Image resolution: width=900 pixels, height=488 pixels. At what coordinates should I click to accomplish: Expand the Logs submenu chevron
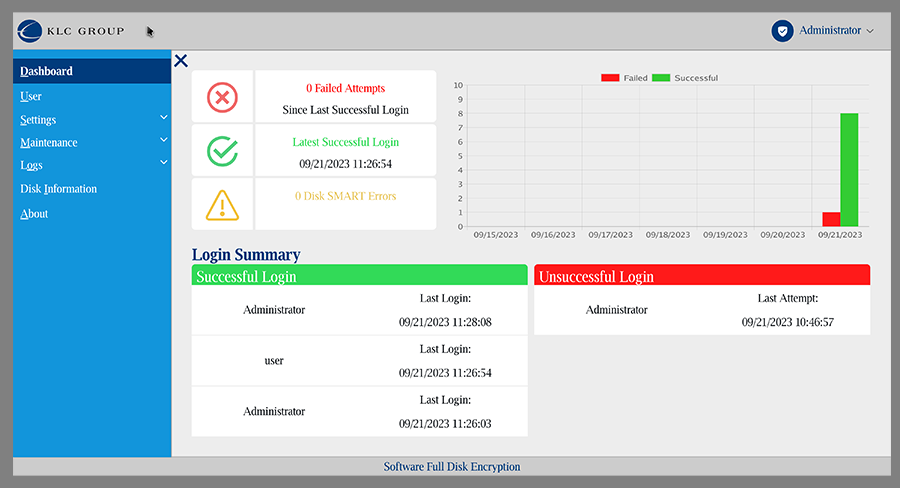click(x=164, y=163)
